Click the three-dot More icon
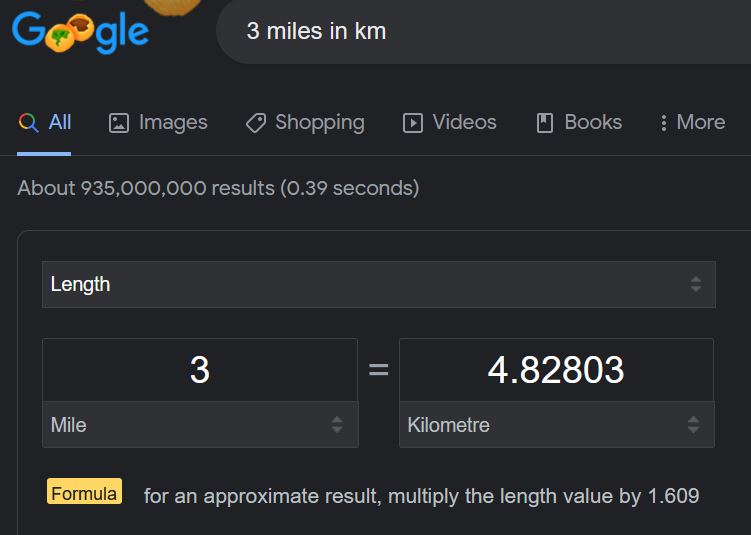Viewport: 751px width, 535px height. click(663, 123)
